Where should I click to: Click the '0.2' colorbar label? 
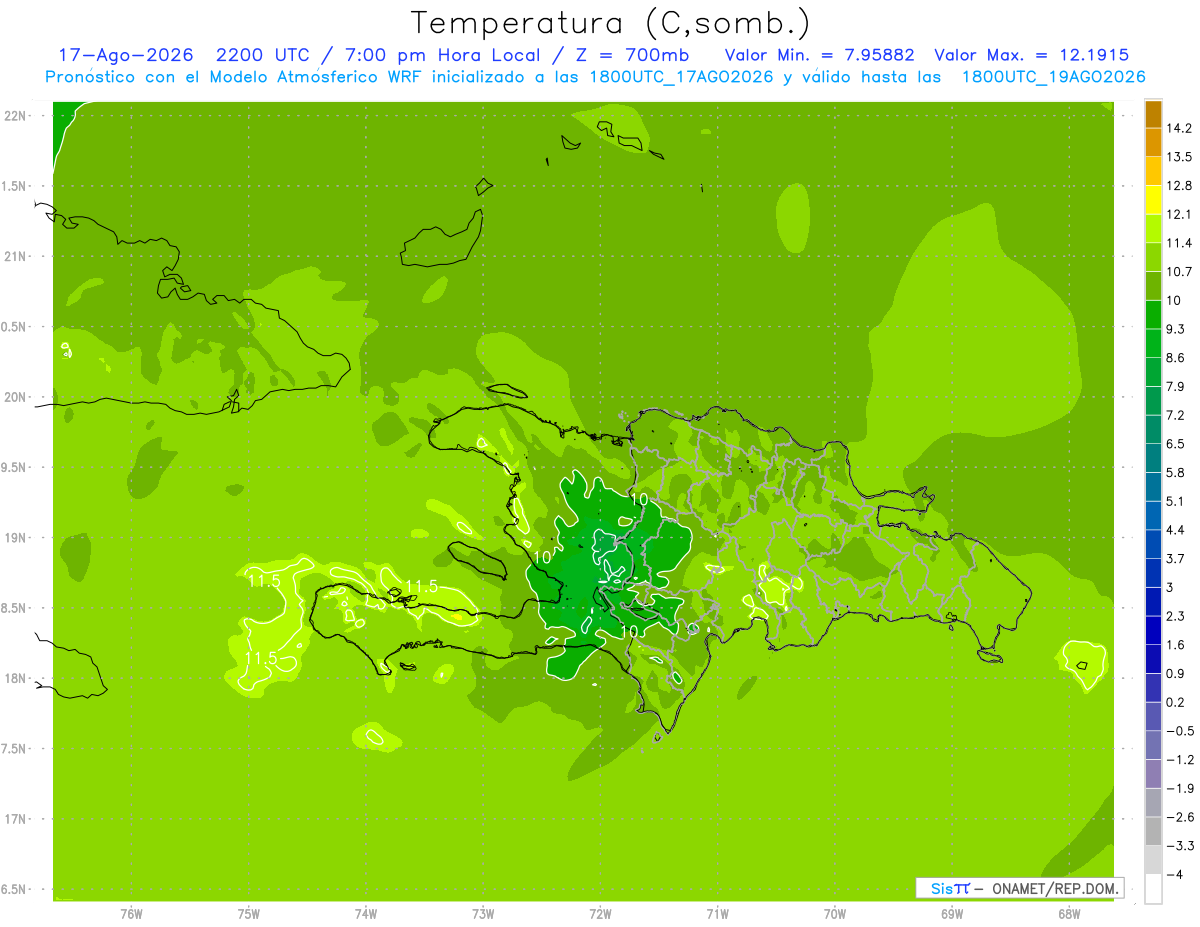pos(1176,703)
